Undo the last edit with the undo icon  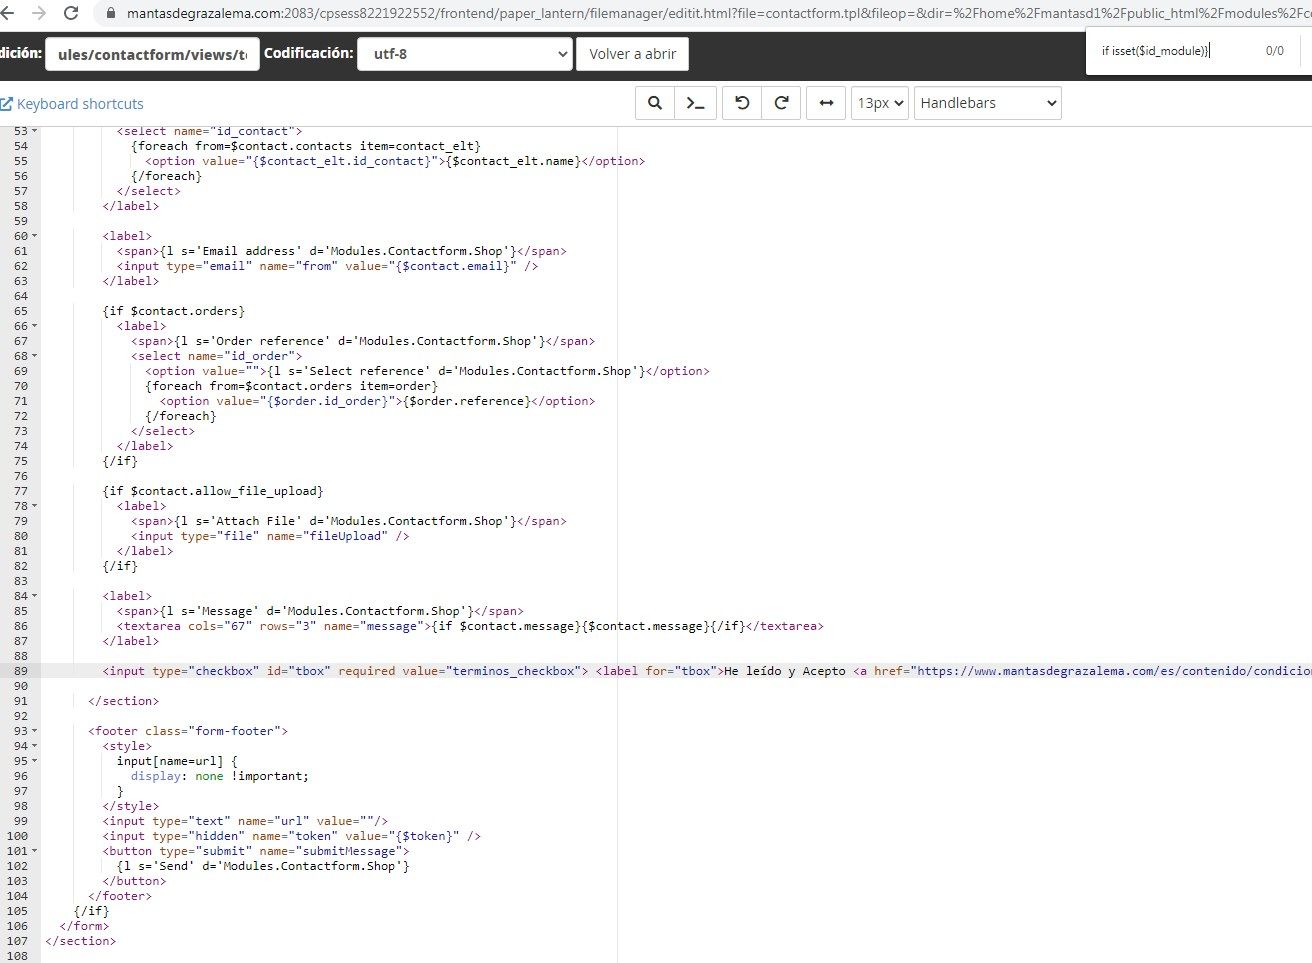[742, 103]
